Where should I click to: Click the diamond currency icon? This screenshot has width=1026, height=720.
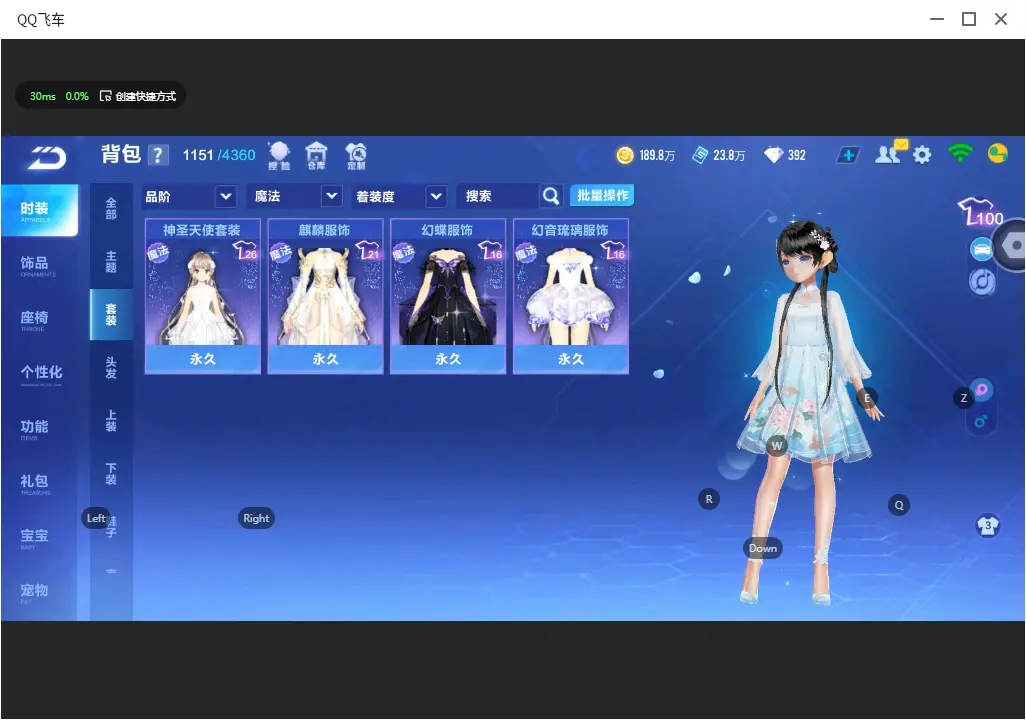[x=773, y=155]
